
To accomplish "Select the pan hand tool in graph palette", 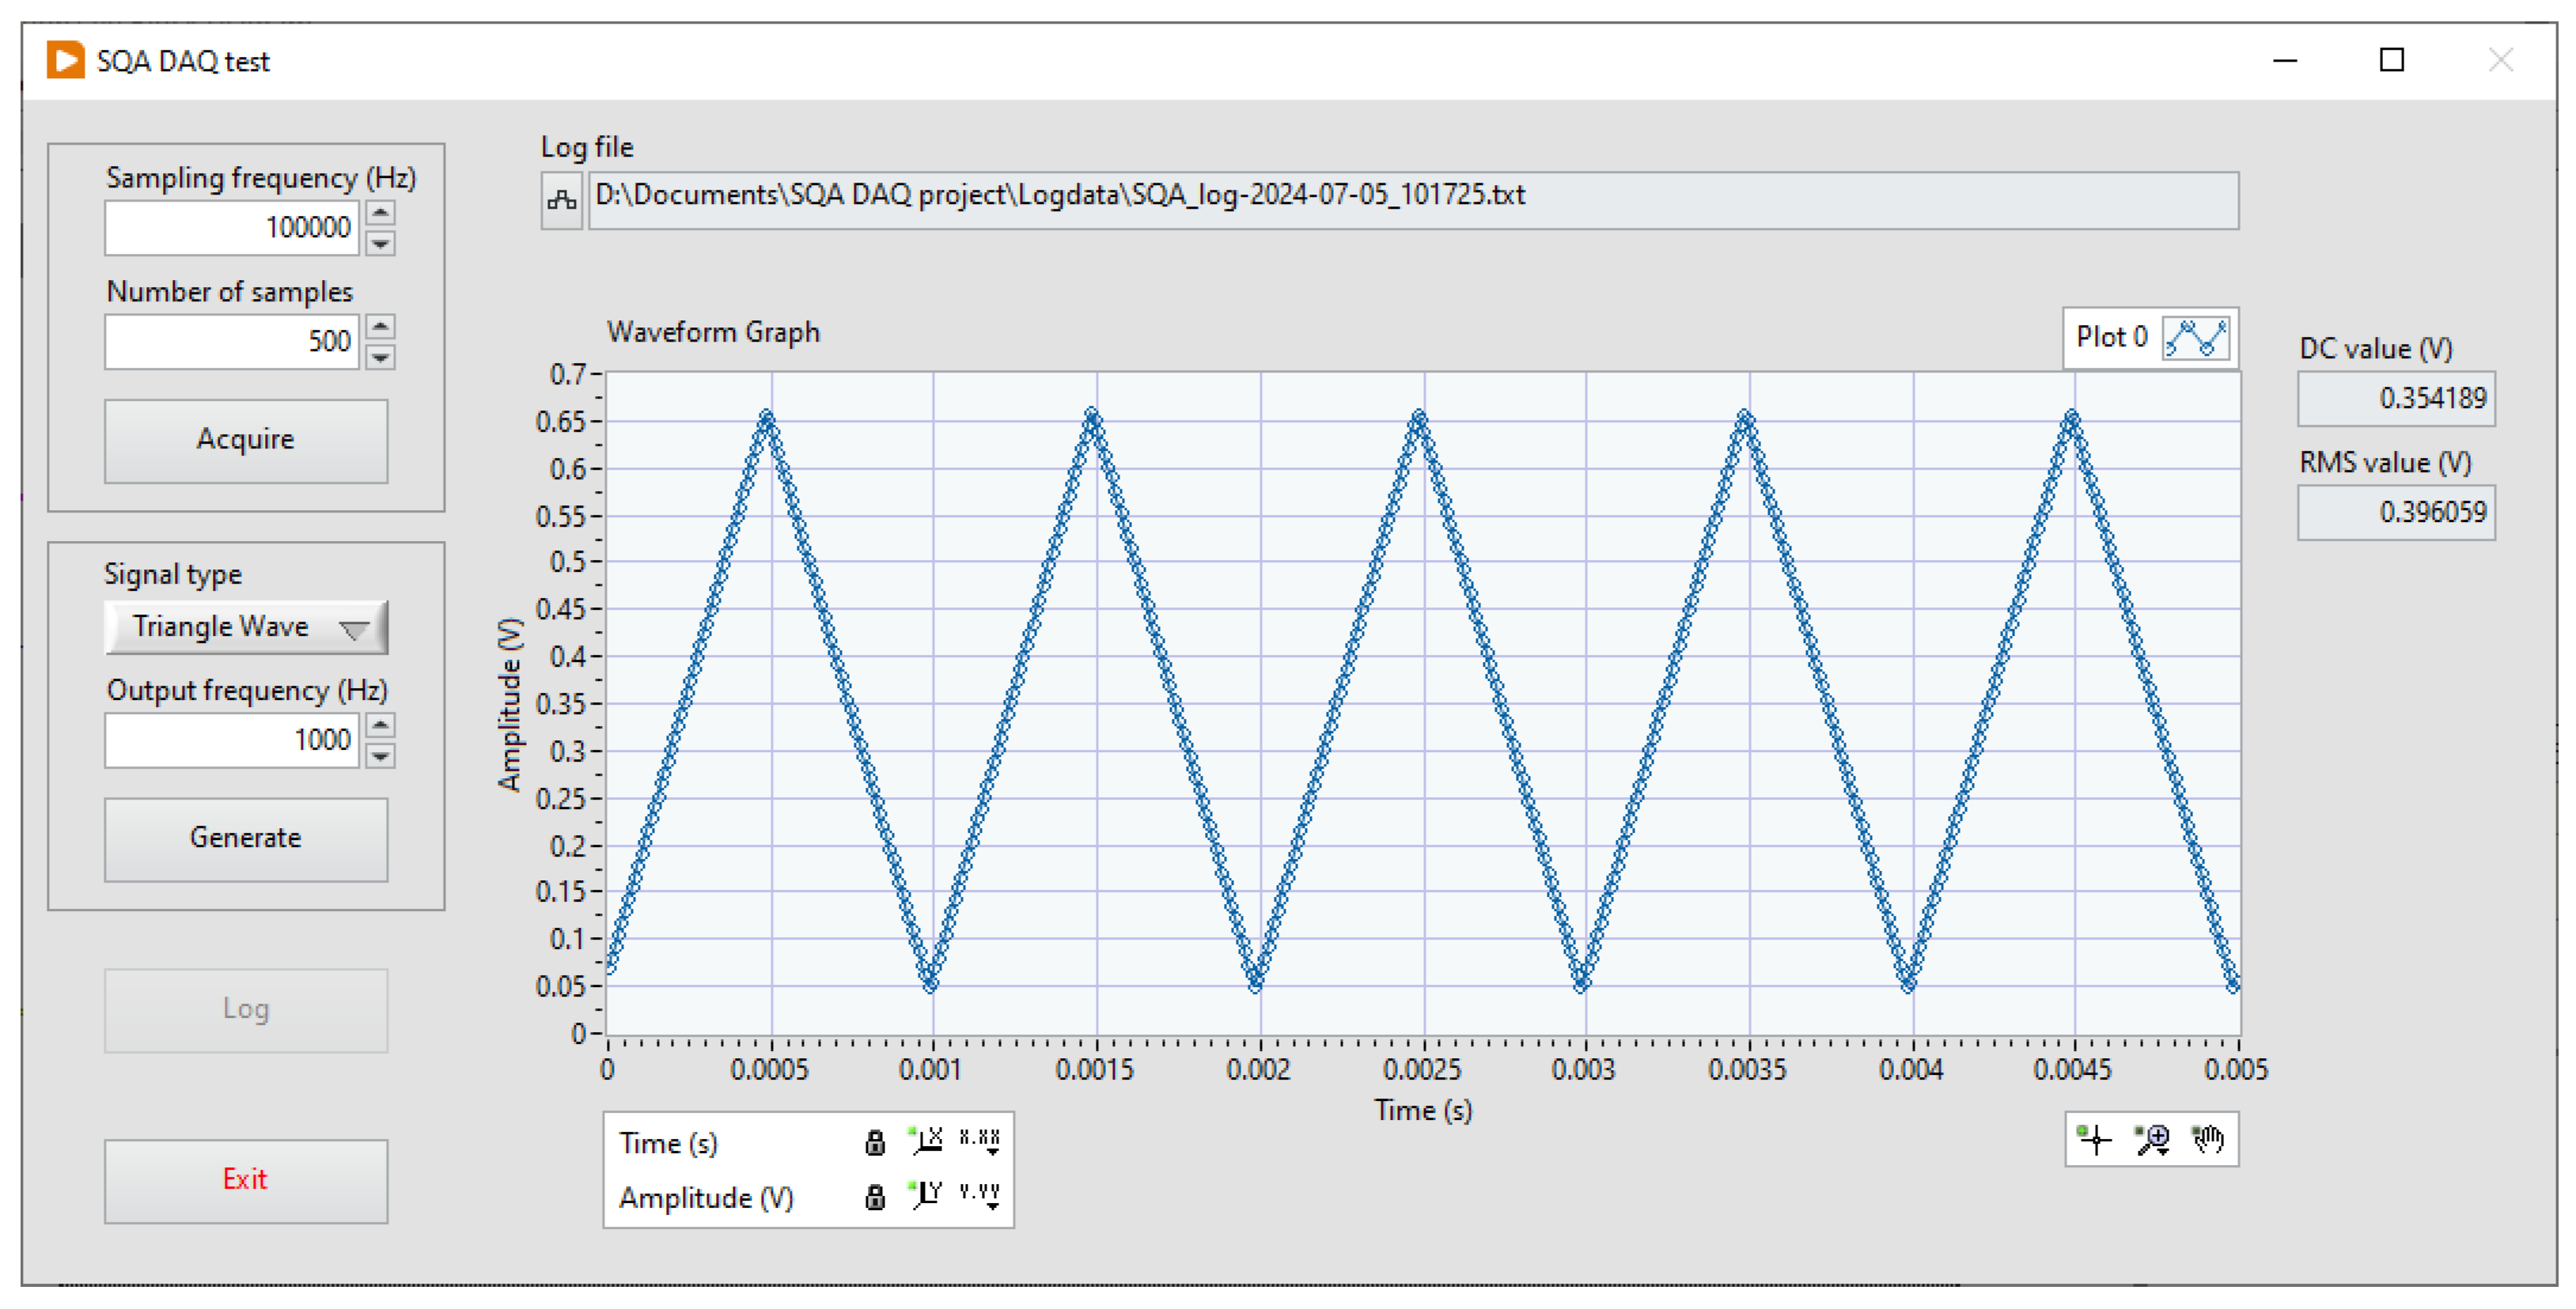I will (2208, 1139).
